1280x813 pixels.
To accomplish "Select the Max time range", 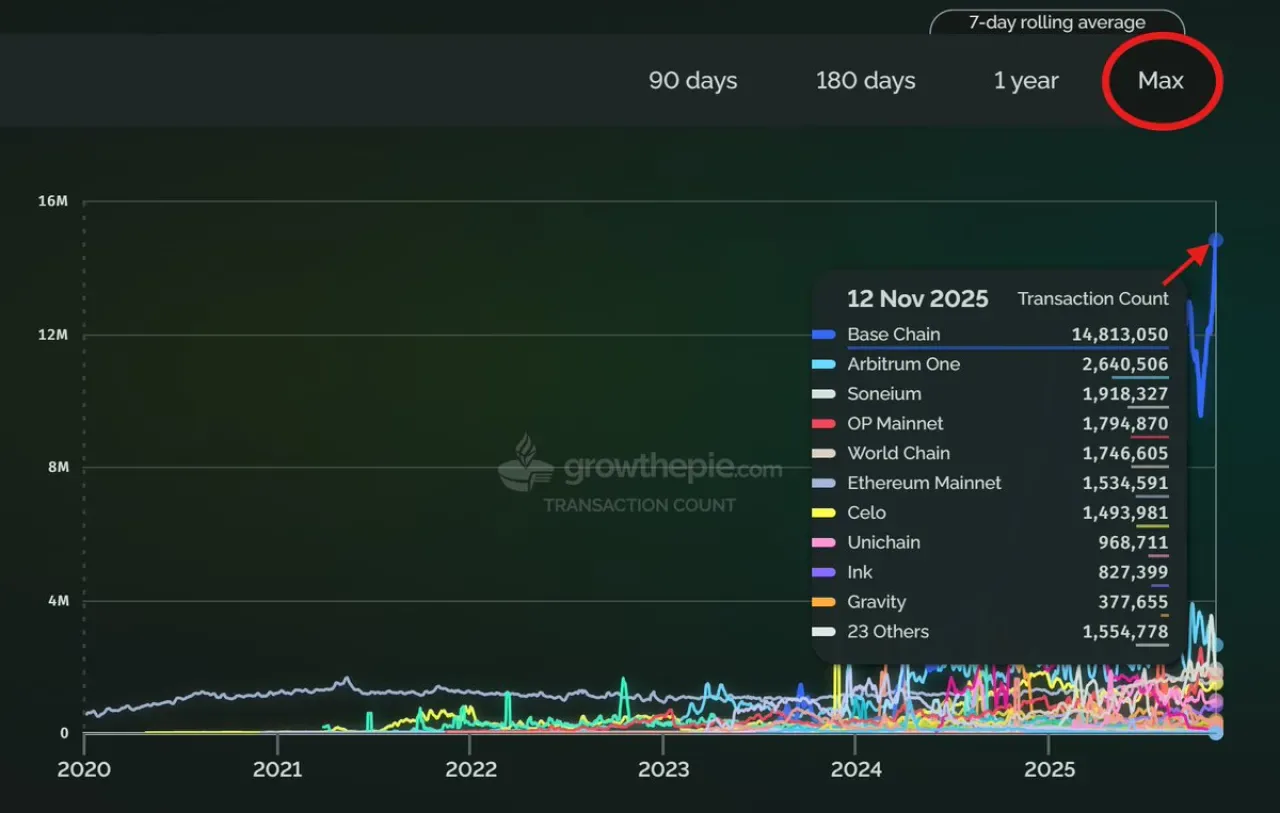I will (1161, 81).
